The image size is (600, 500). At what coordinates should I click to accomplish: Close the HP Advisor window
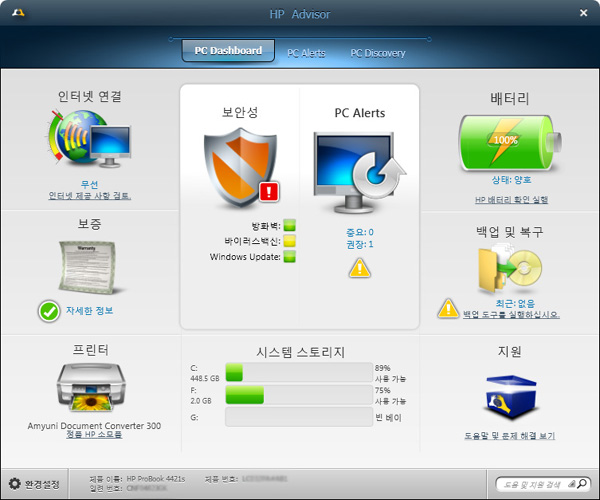[x=583, y=13]
